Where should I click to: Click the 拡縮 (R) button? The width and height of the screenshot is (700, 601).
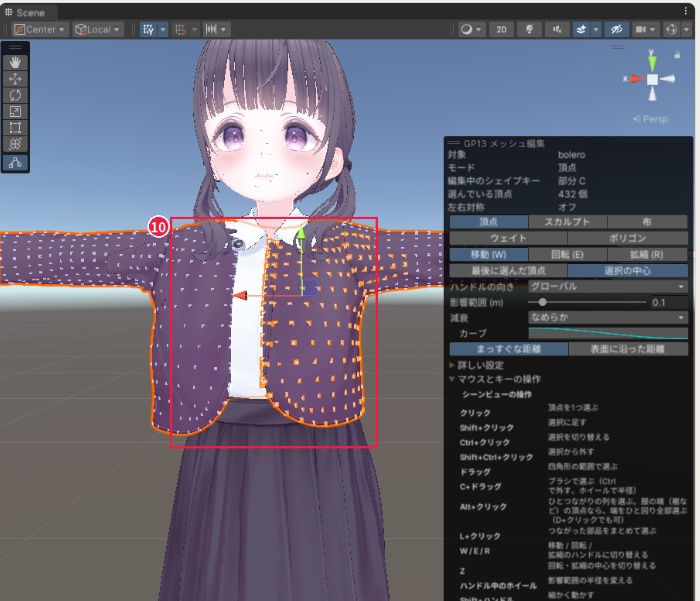click(647, 255)
